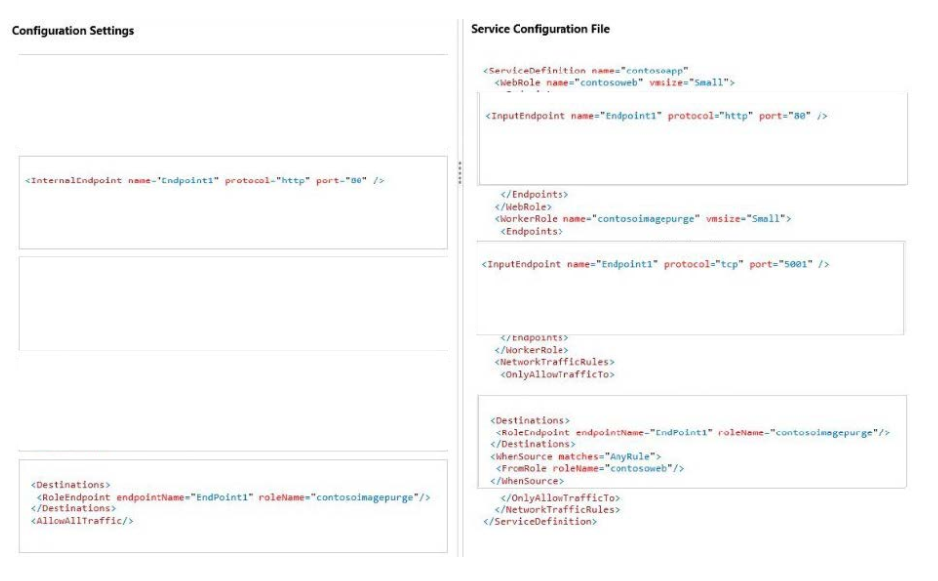This screenshot has height=581, width=938.
Task: Click the empty top Configuration Settings area
Action: coord(233,103)
